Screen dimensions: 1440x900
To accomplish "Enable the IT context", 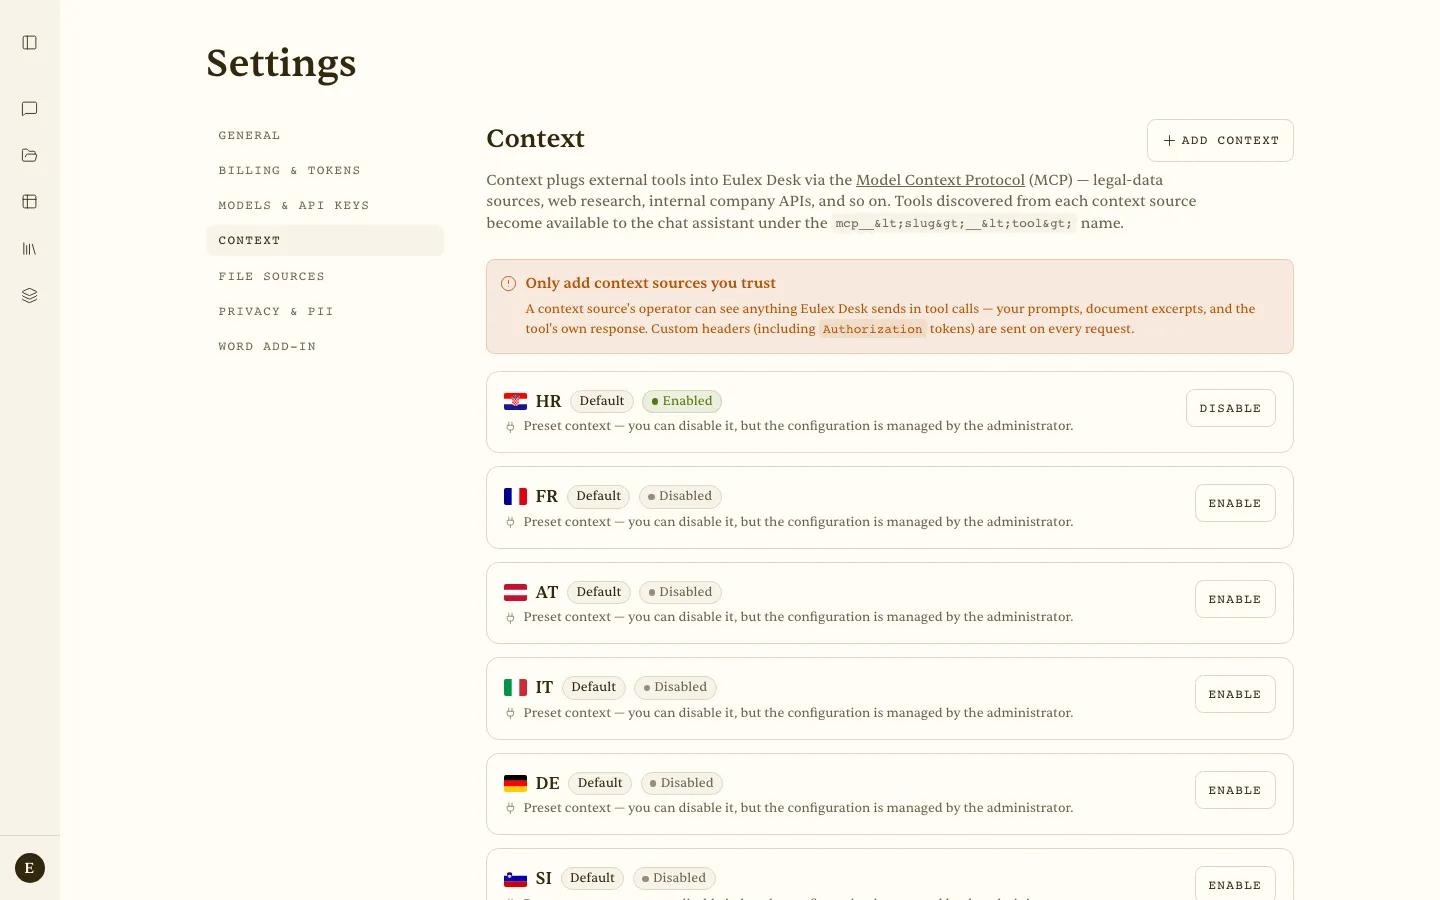I will (1235, 694).
